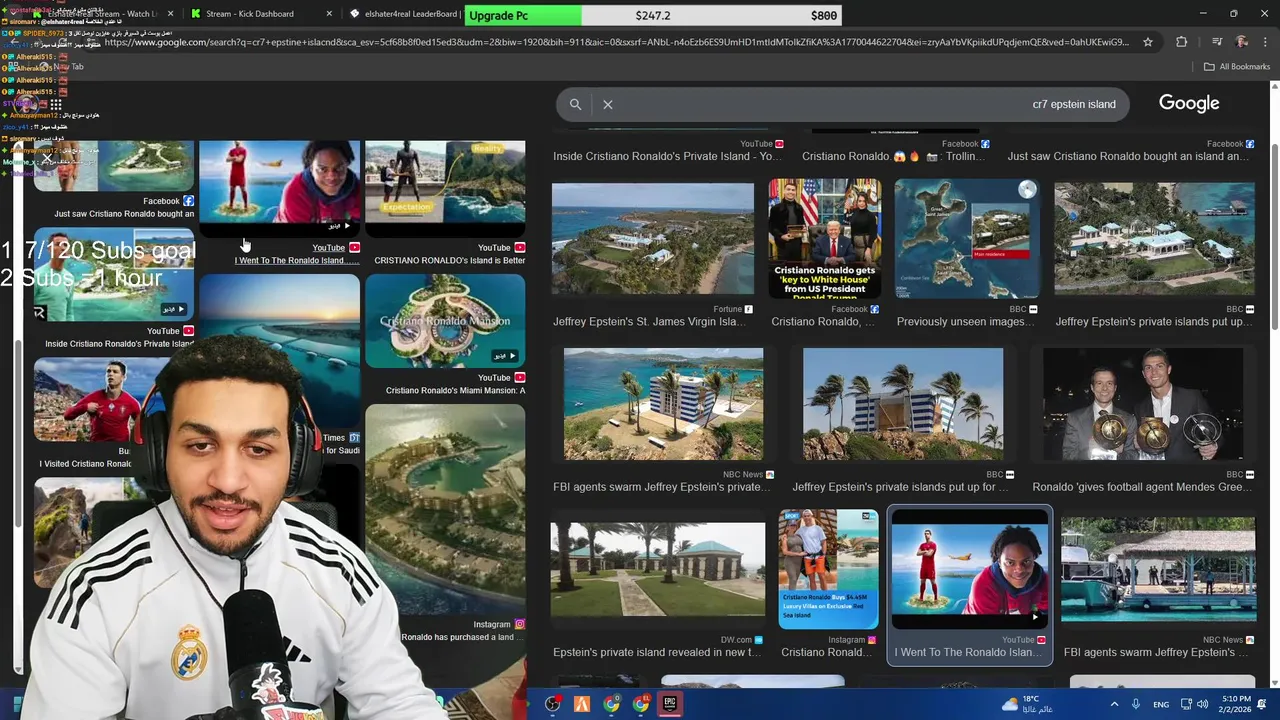The height and width of the screenshot is (720, 1280).
Task: Click the search magnifier icon in Google search box
Action: point(575,104)
